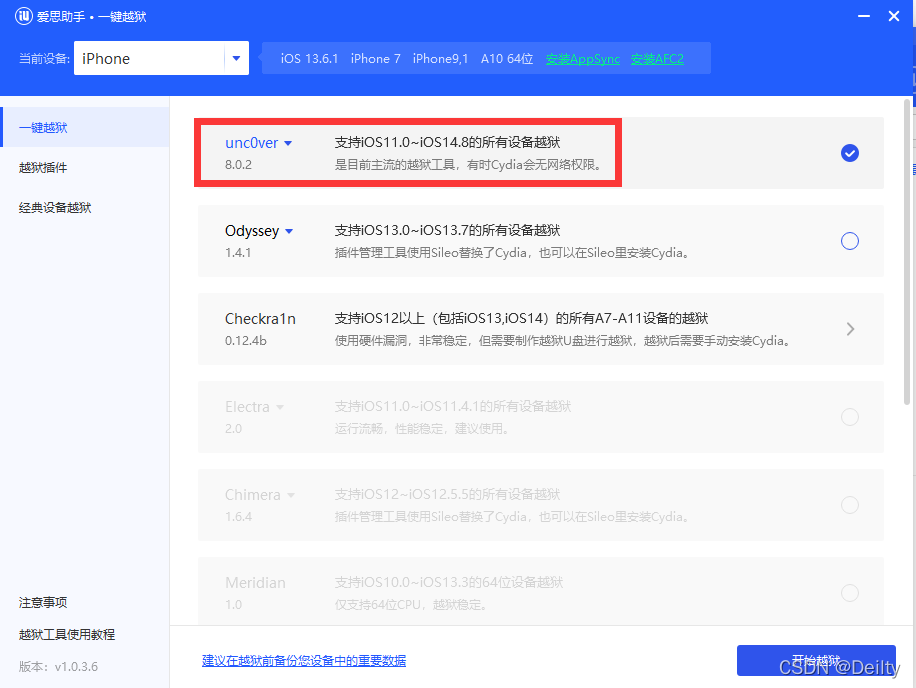The image size is (916, 688).
Task: Click the unc0ver tool name
Action: pyautogui.click(x=251, y=143)
